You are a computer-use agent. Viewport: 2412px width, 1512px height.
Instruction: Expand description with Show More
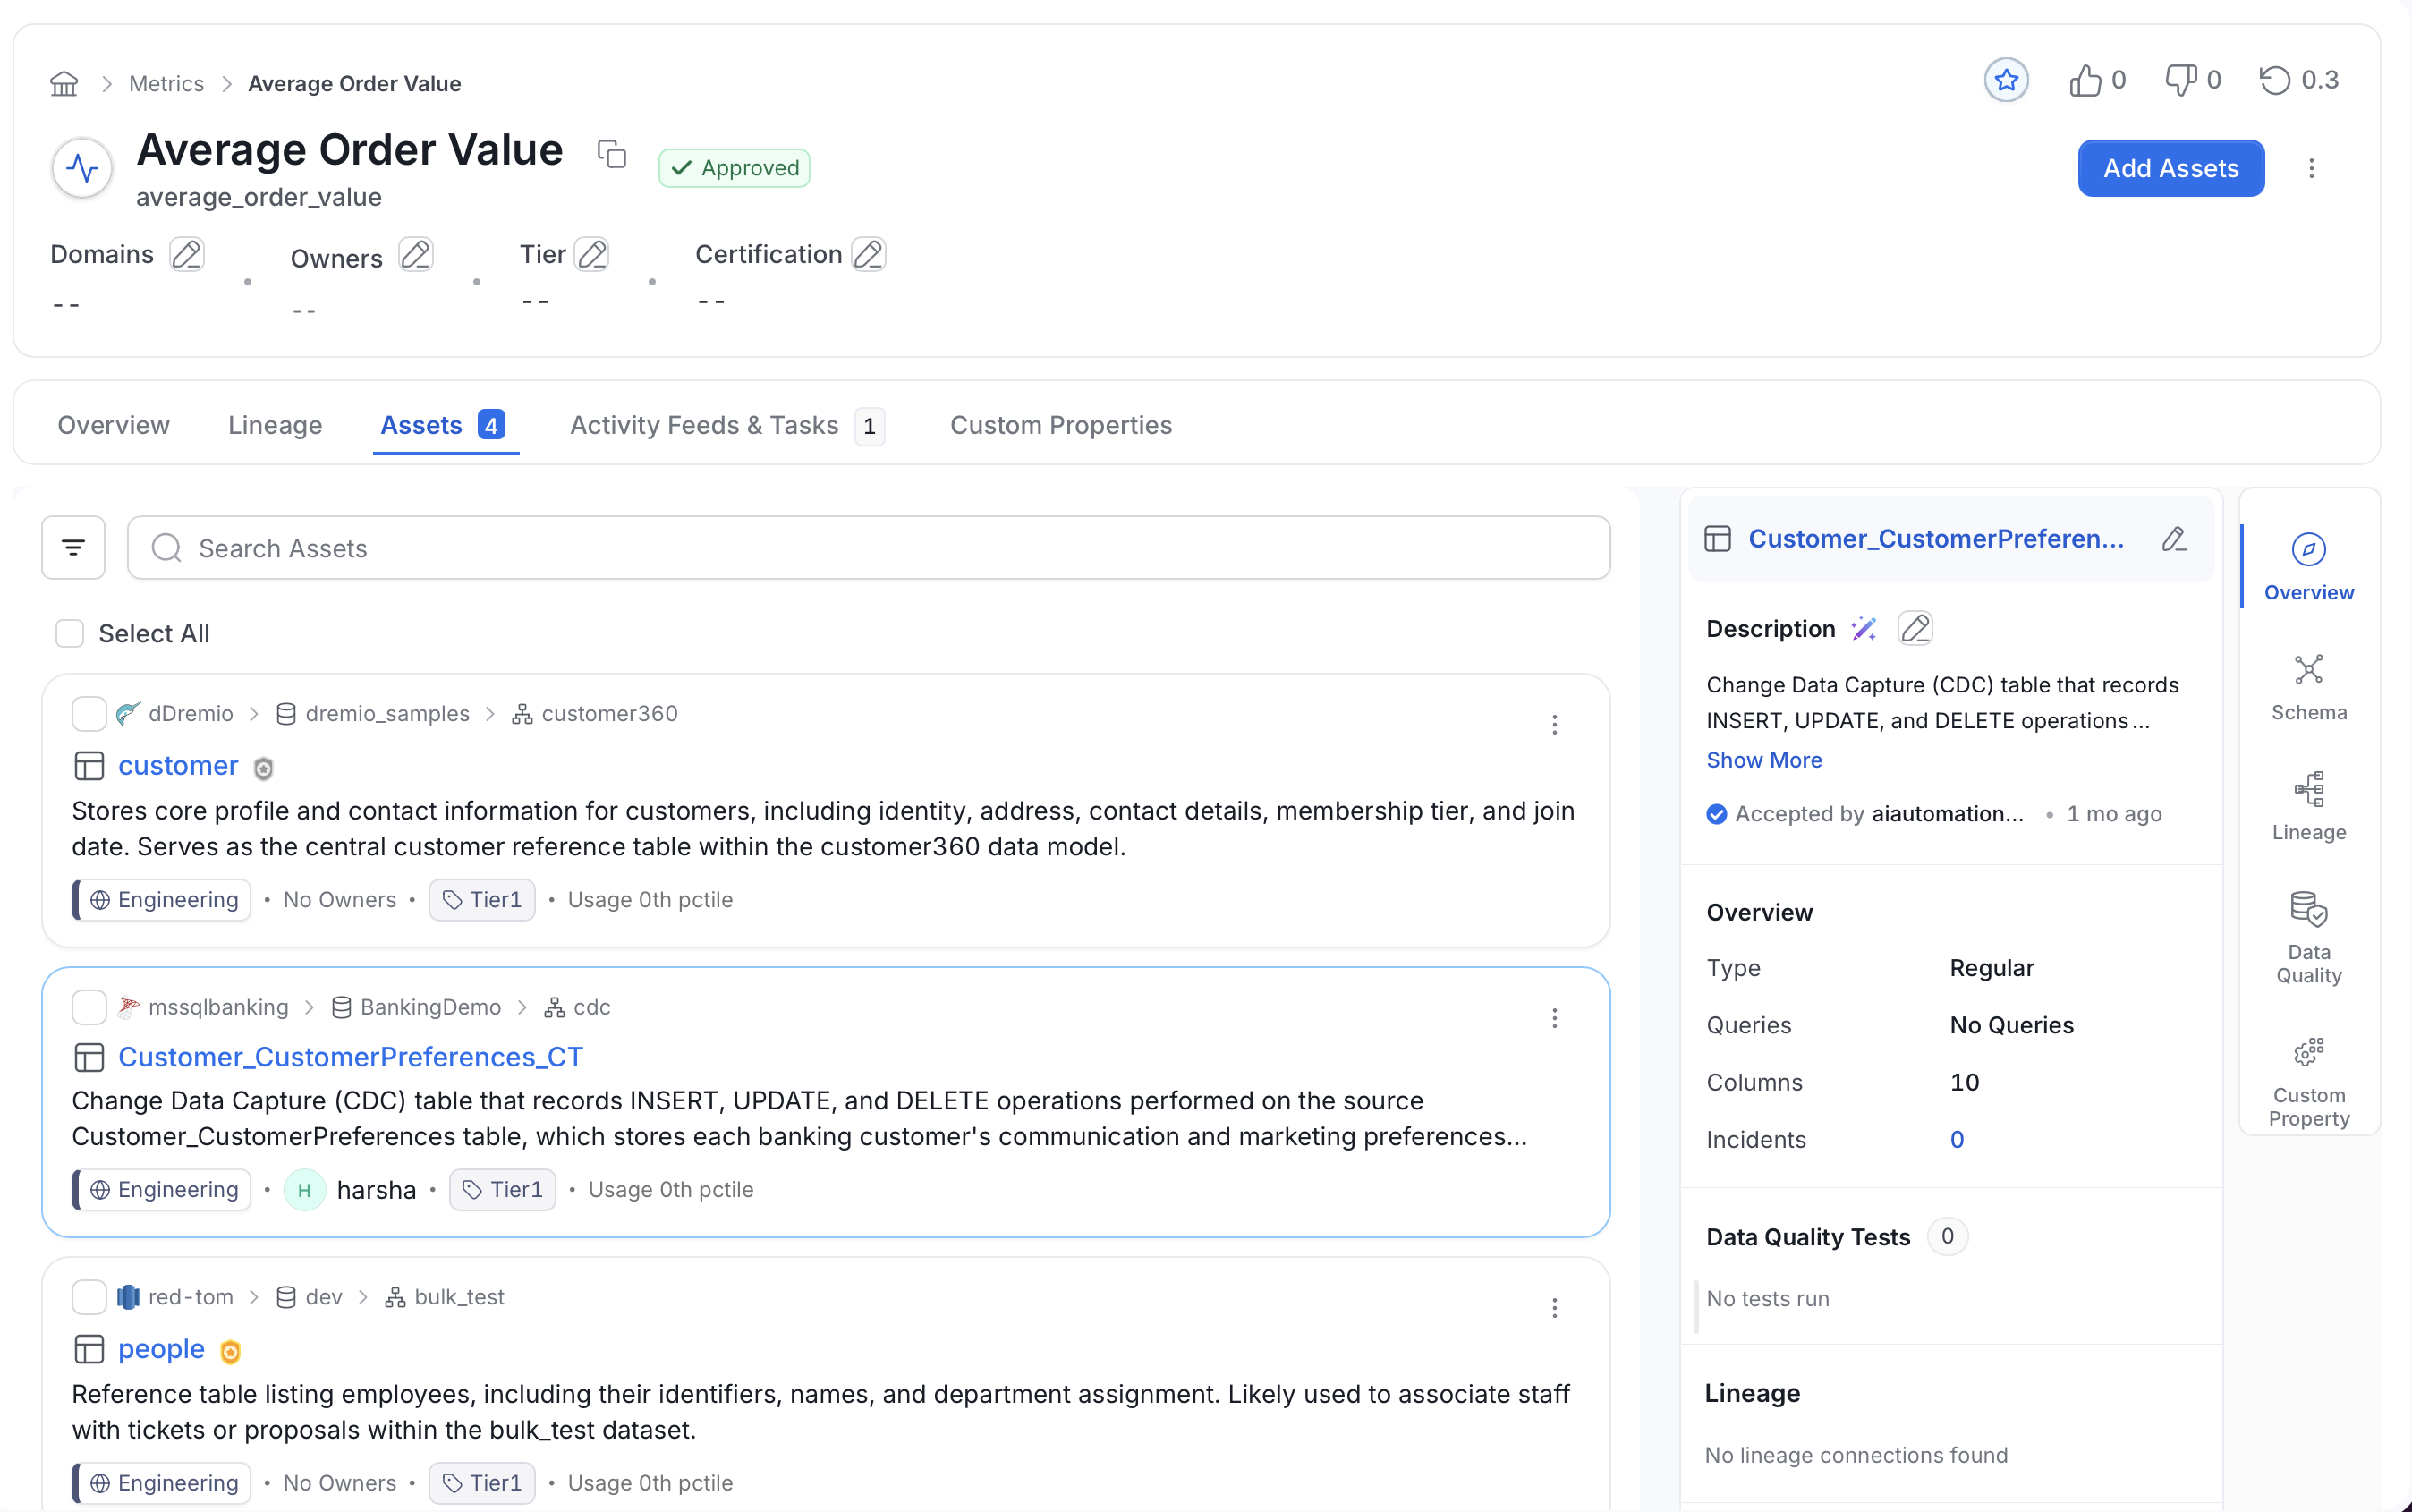[1764, 760]
